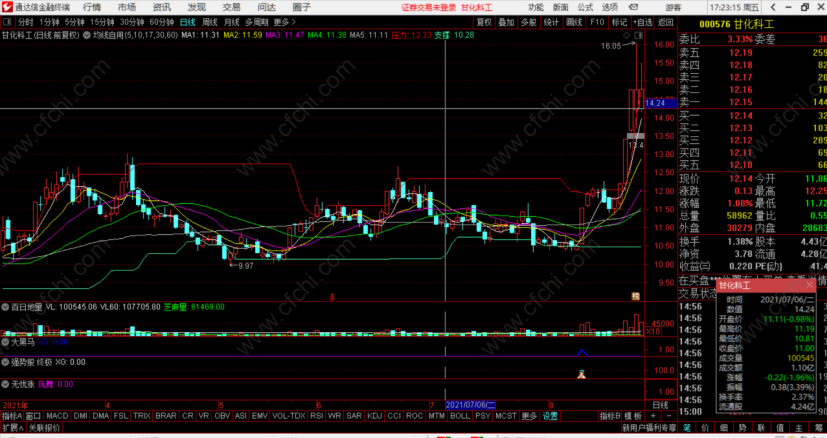Toggle the sidebar panel icon left of 分时
827x438 pixels.
tap(7, 22)
